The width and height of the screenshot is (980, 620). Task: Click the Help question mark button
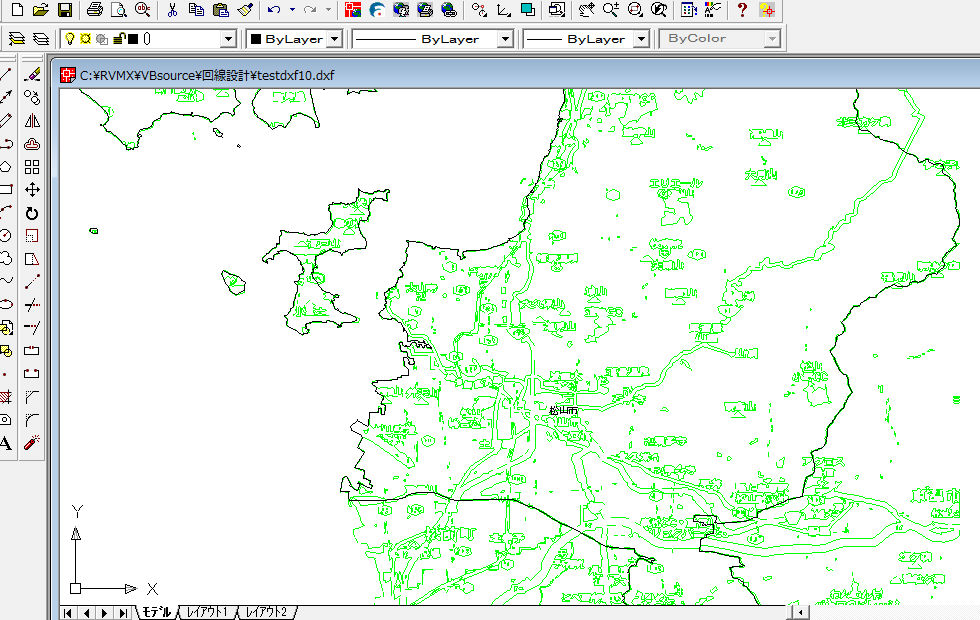(741, 10)
